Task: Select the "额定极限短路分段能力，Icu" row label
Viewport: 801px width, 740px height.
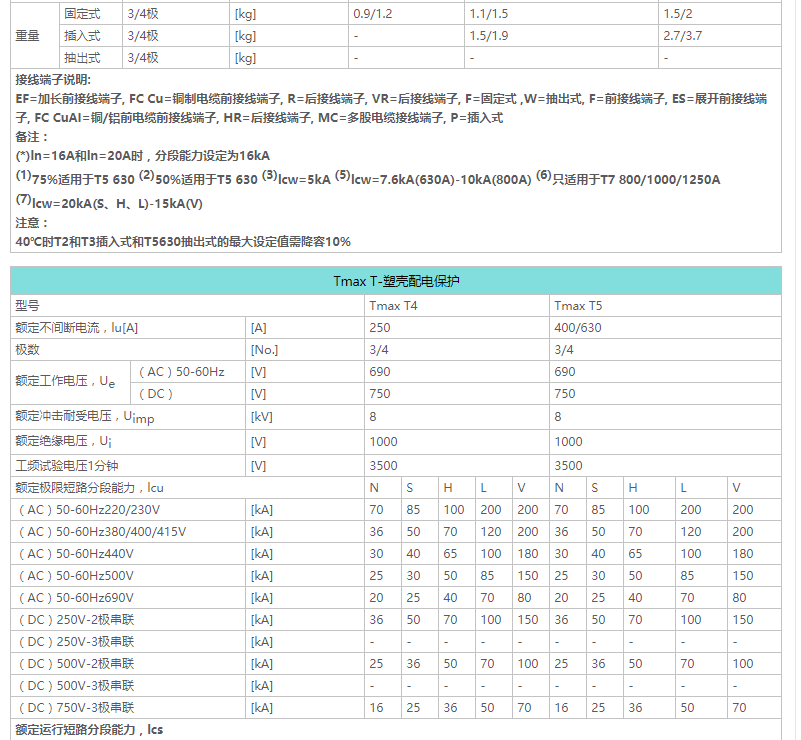Action: (x=89, y=488)
